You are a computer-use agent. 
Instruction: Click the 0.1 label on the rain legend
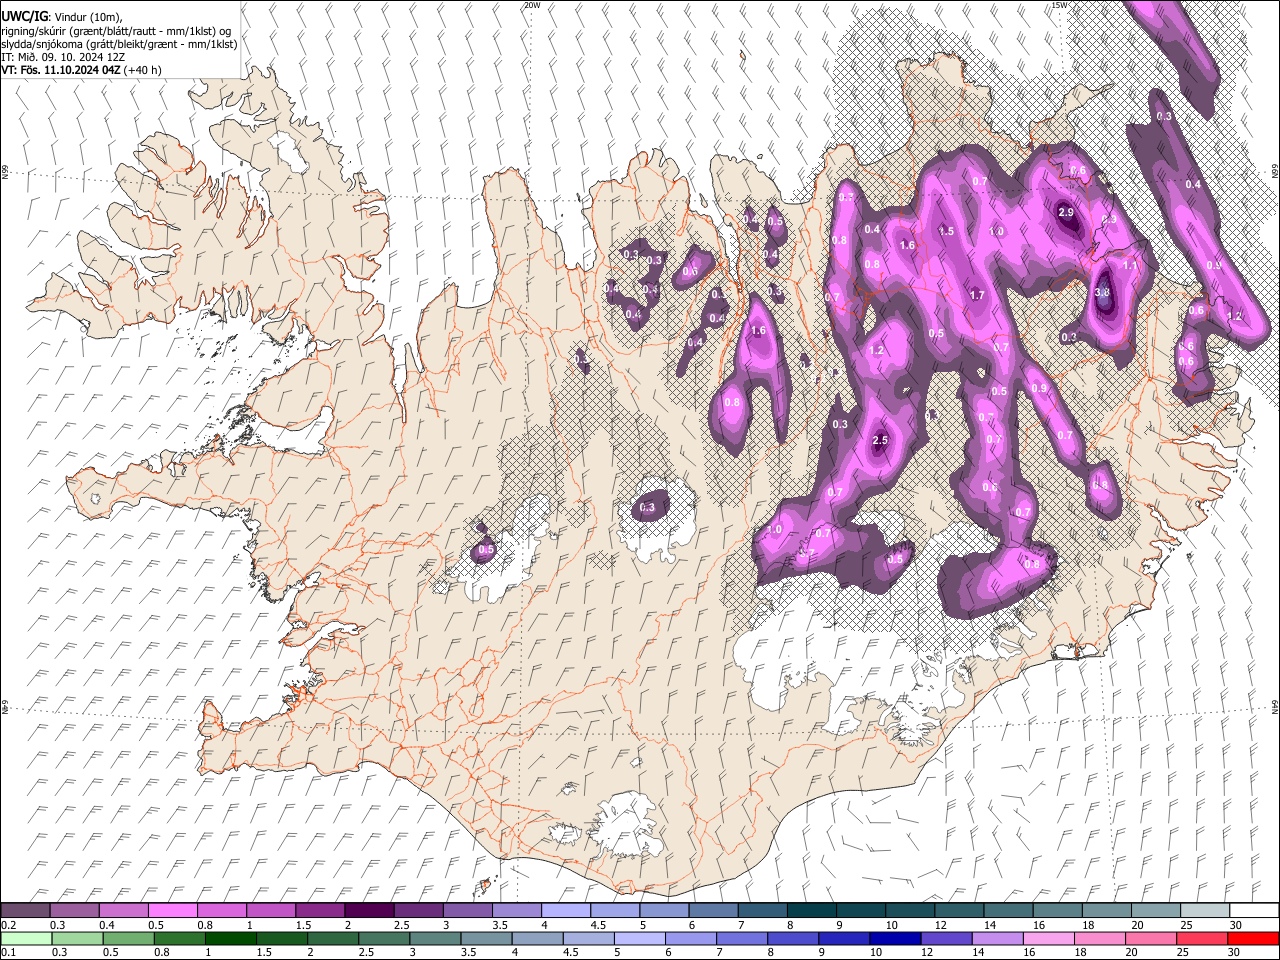click(x=7, y=952)
